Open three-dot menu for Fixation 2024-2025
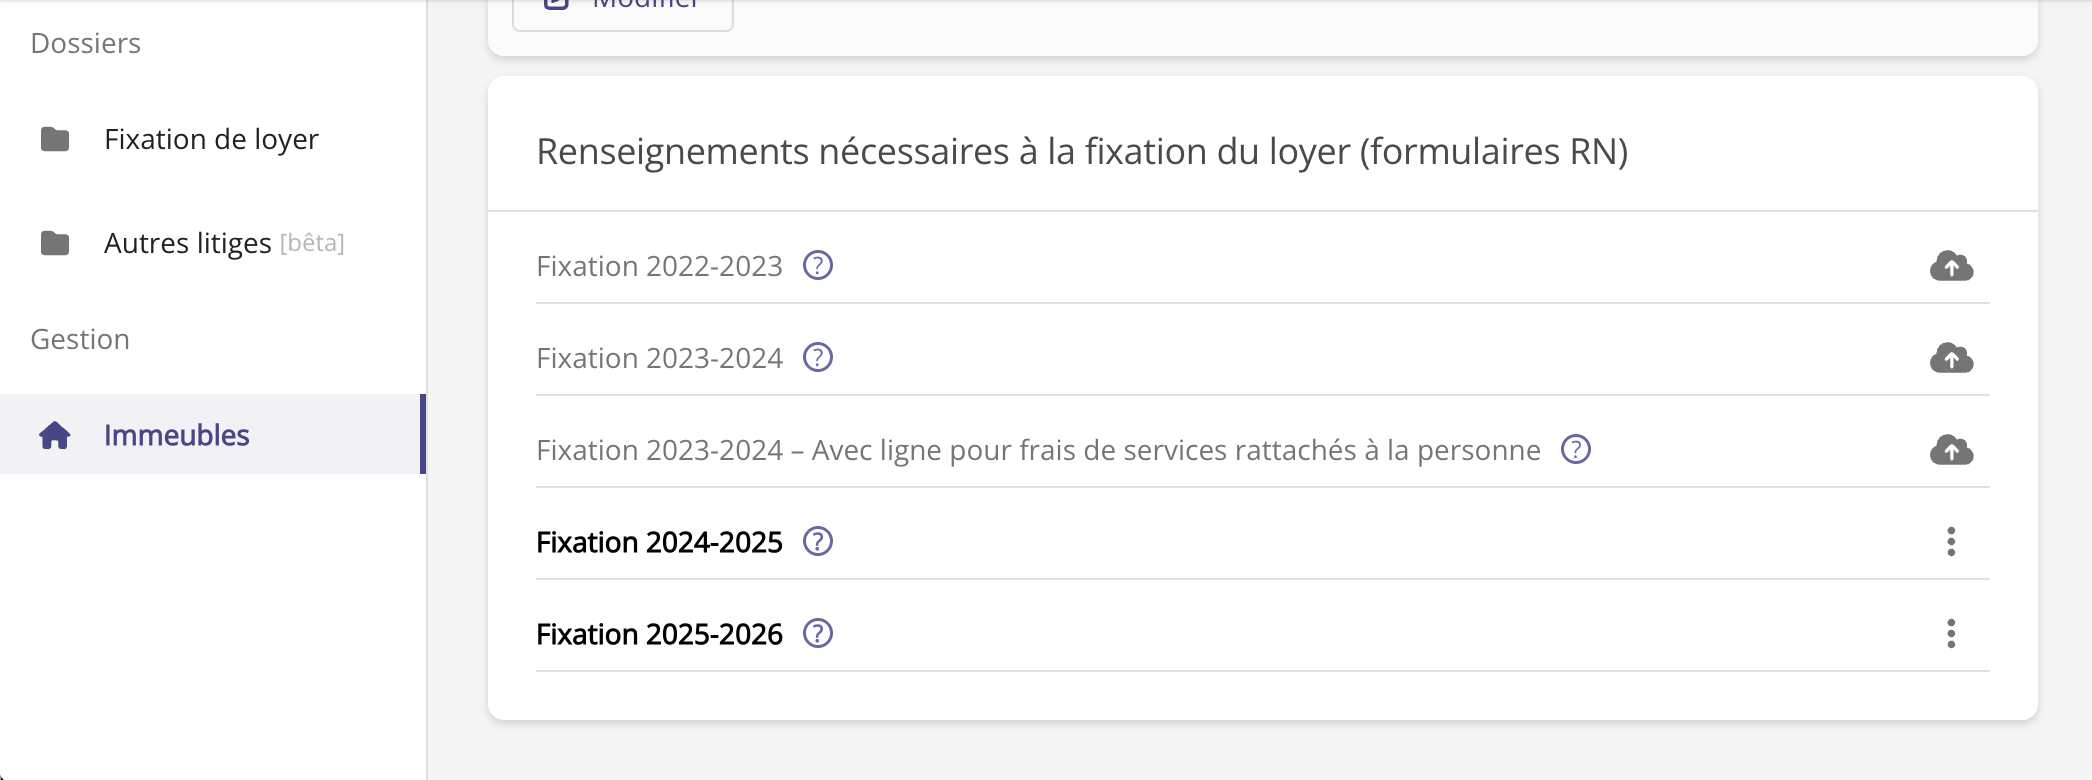The image size is (2092, 780). [1950, 542]
